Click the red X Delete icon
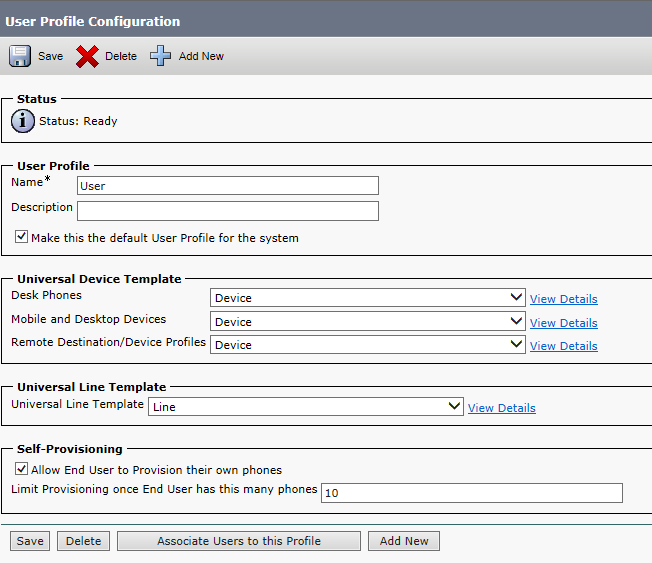The width and height of the screenshot is (652, 563). click(87, 56)
